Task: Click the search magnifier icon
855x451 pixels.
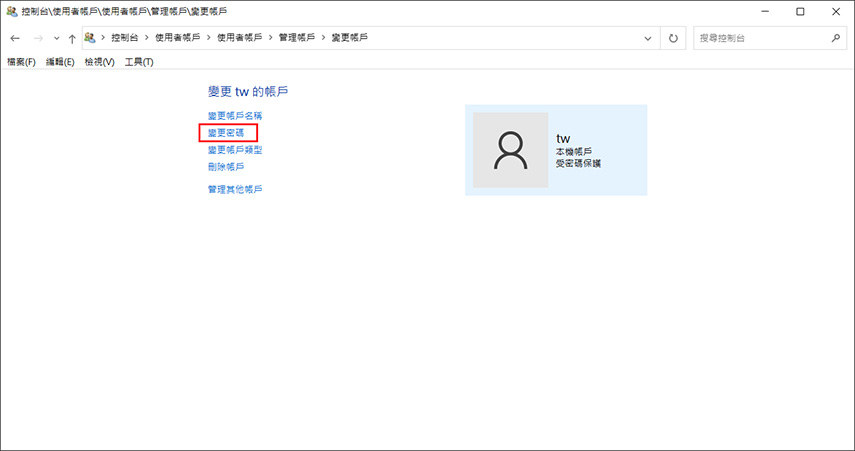Action: tap(835, 38)
